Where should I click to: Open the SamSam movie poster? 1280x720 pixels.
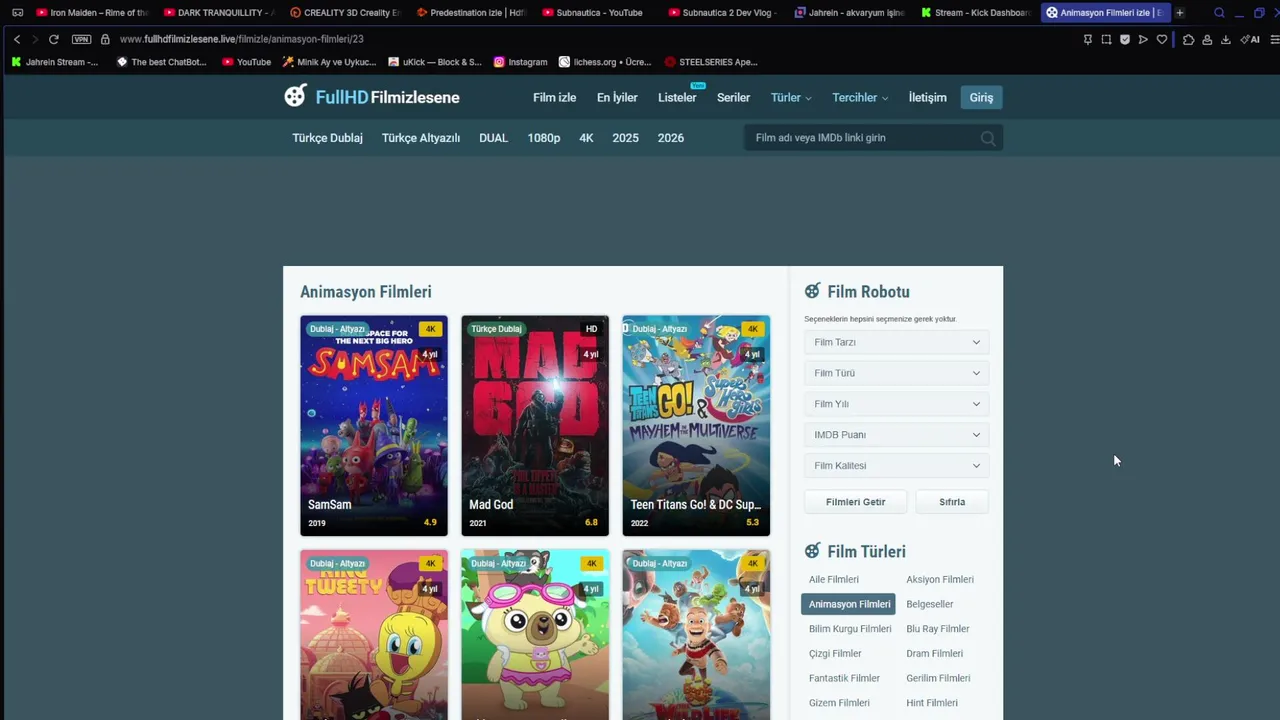[x=374, y=426]
